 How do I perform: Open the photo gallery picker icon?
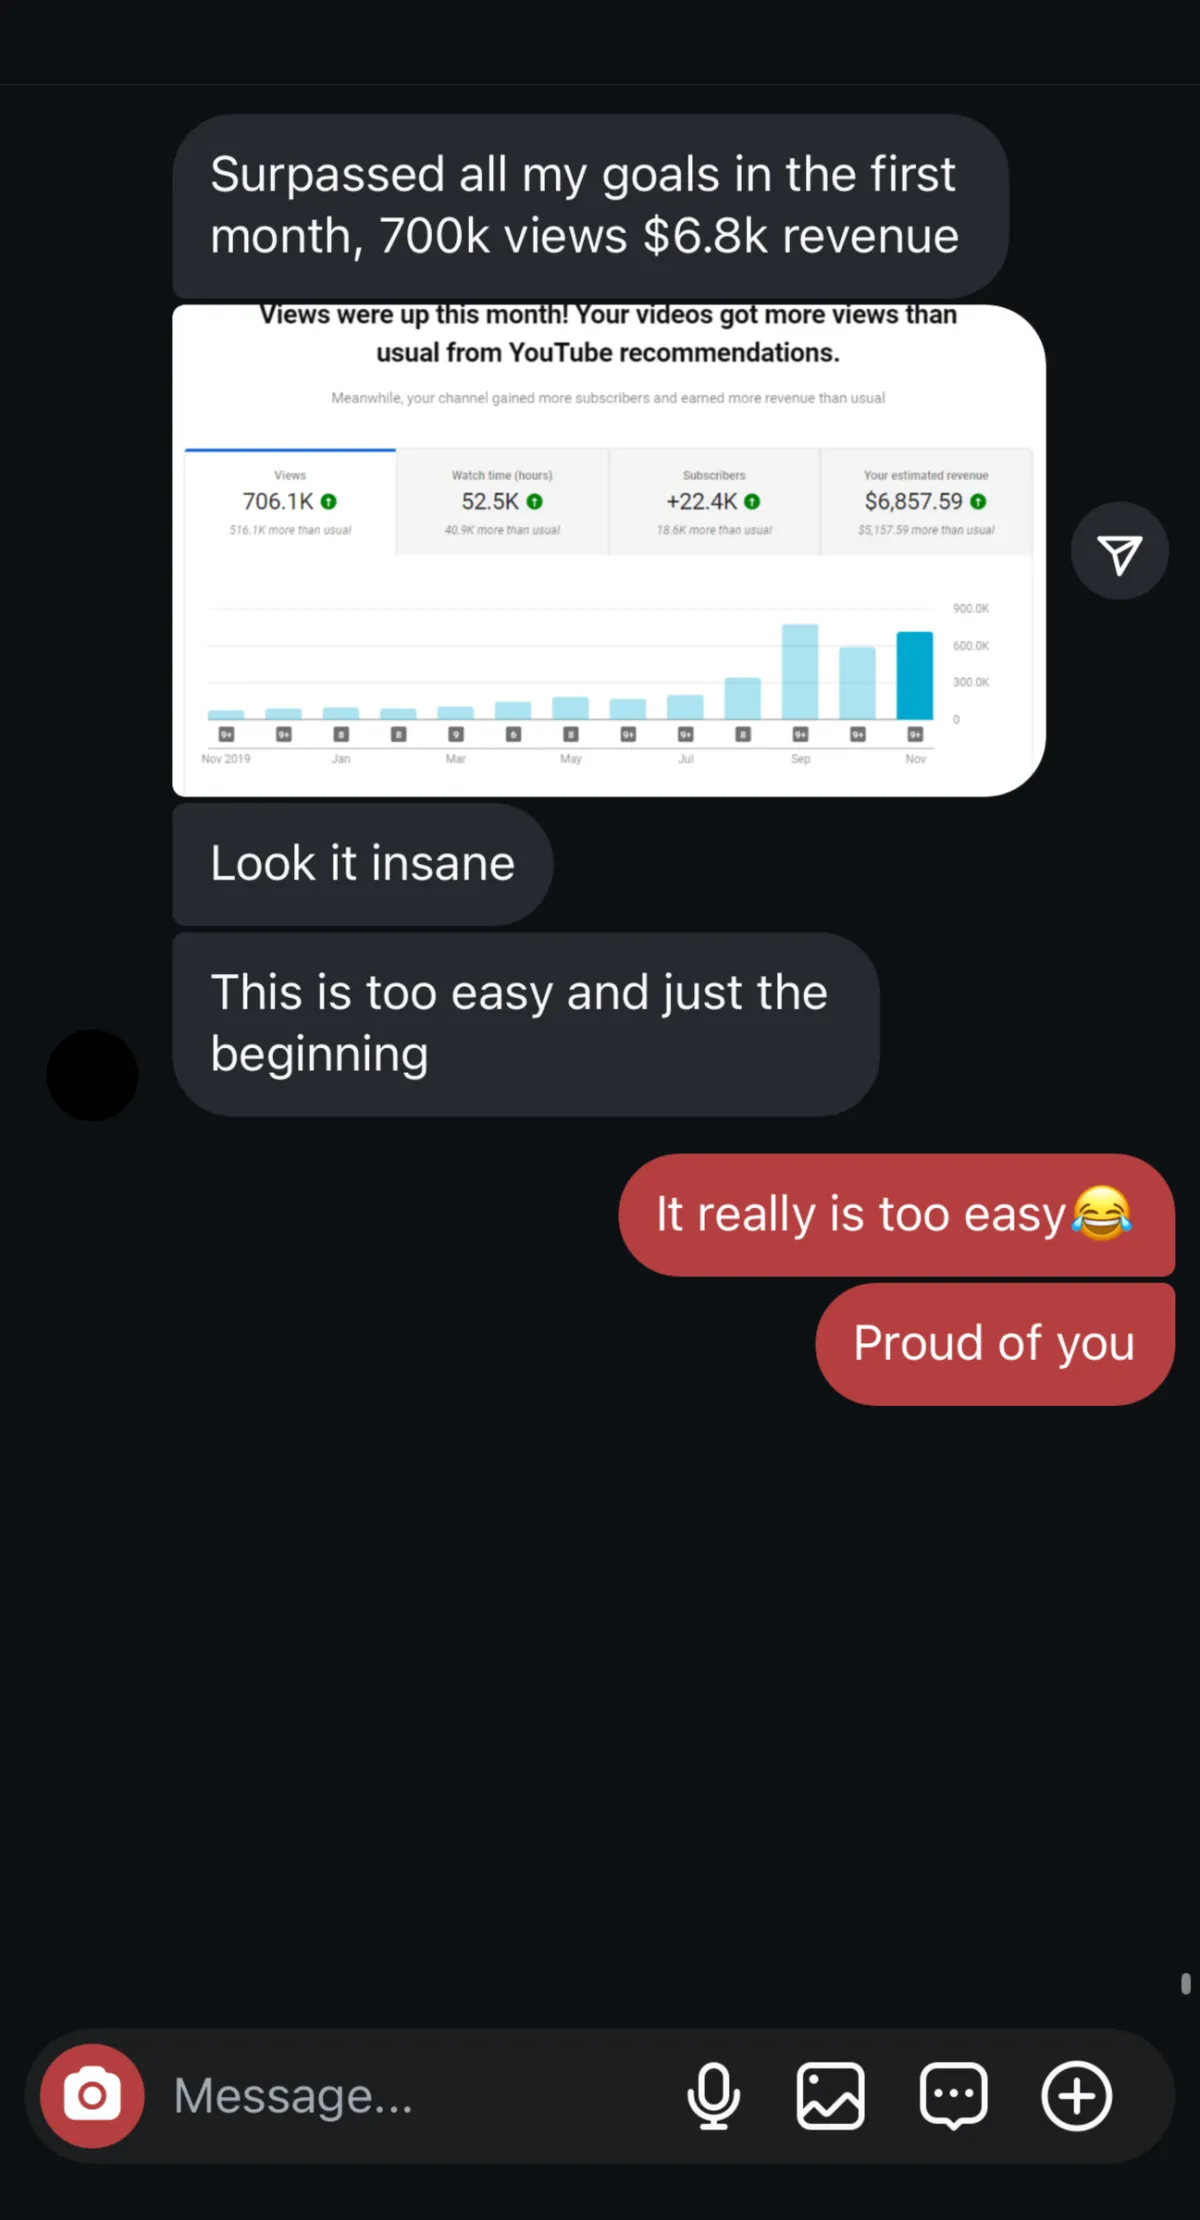(831, 2095)
